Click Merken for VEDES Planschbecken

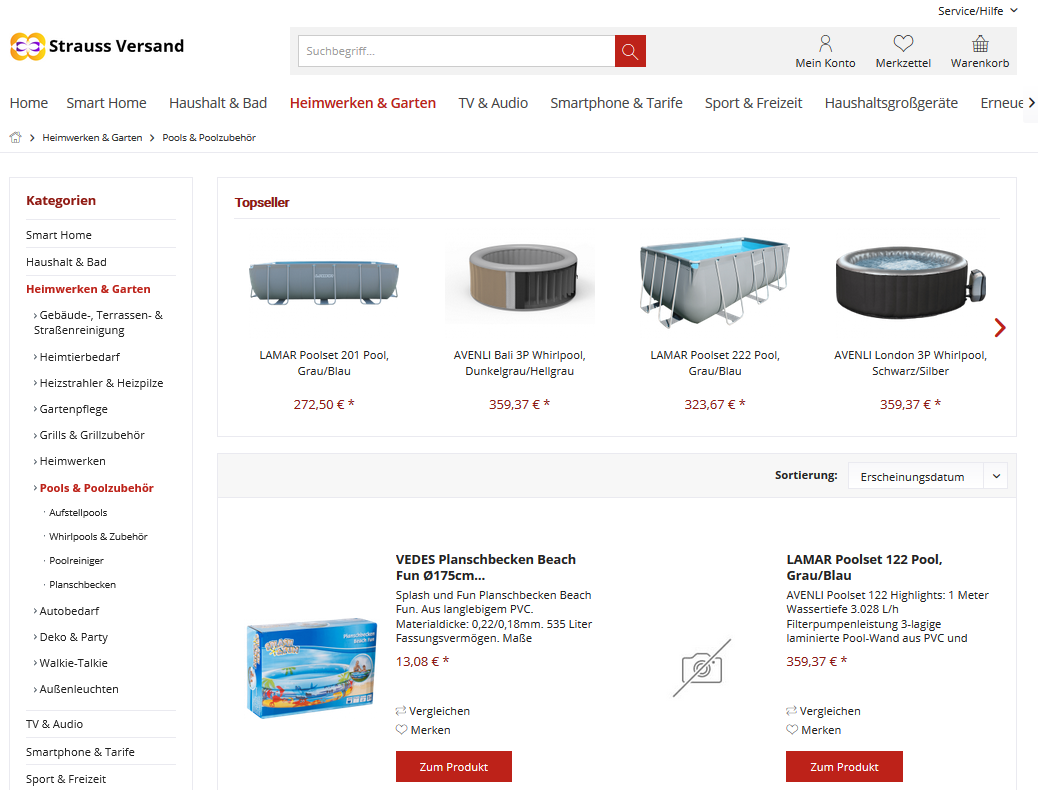[x=423, y=730]
